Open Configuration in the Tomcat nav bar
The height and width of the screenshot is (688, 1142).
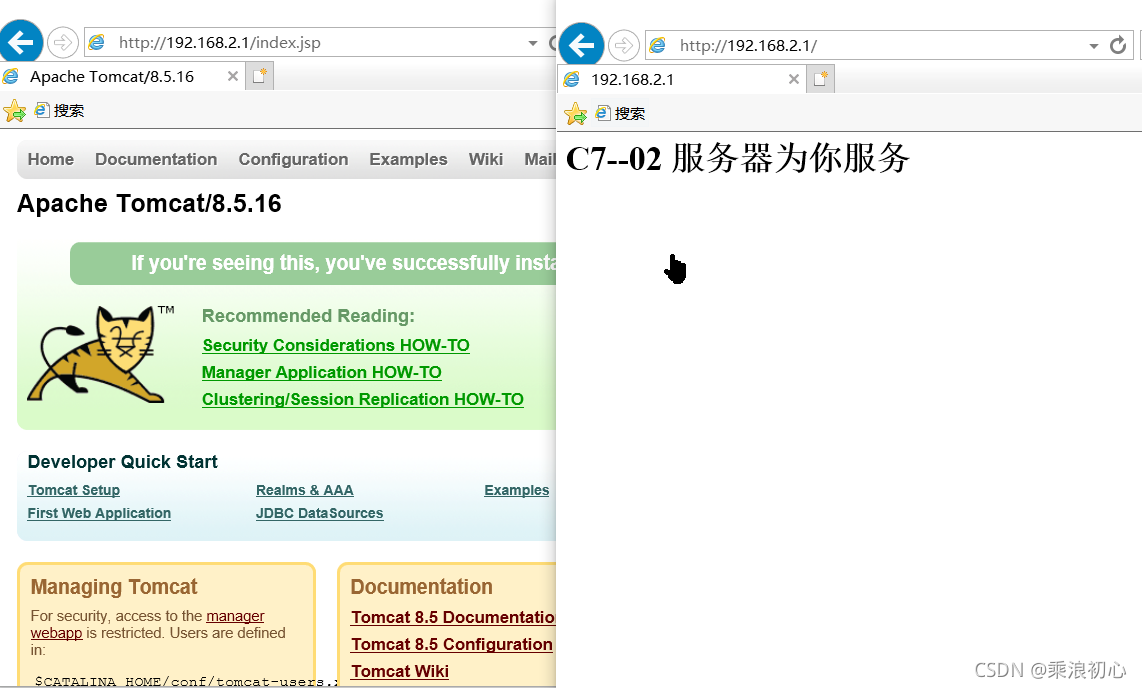(x=294, y=159)
